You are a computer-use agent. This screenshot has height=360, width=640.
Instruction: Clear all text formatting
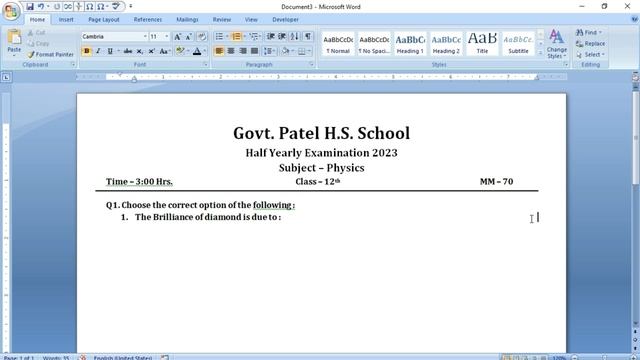click(x=202, y=37)
